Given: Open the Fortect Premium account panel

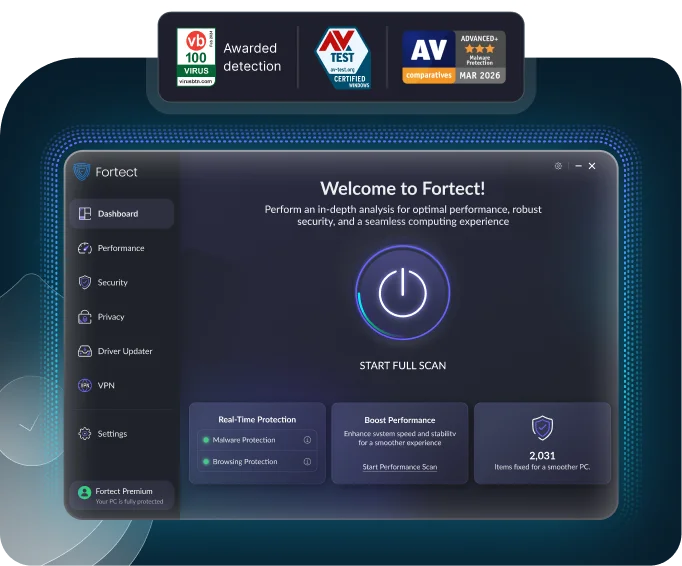Looking at the screenshot, I should pyautogui.click(x=122, y=495).
